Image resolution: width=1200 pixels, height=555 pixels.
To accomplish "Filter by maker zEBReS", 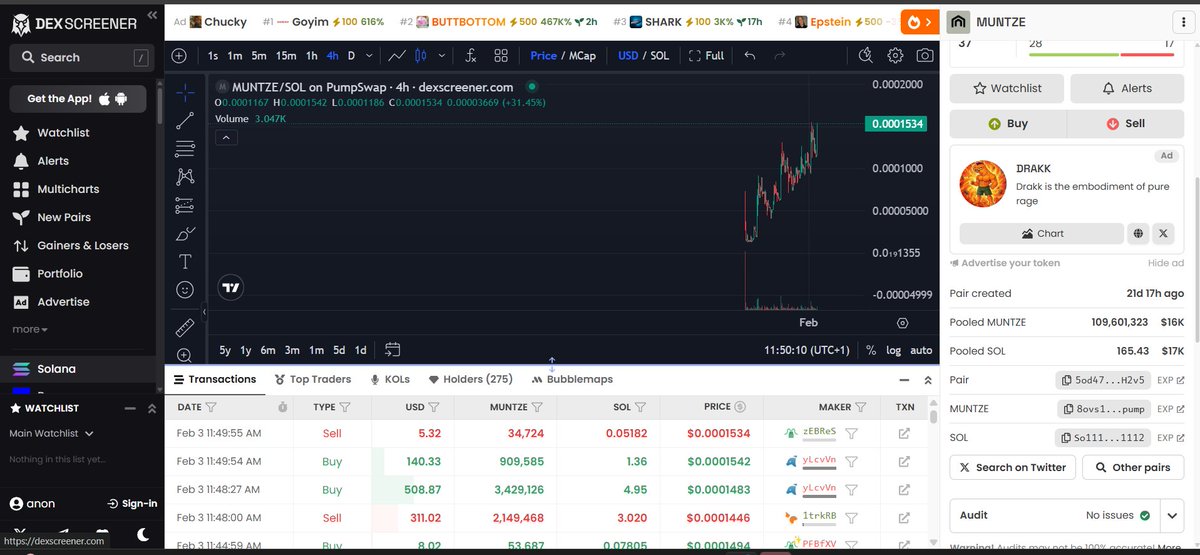I will coord(851,433).
